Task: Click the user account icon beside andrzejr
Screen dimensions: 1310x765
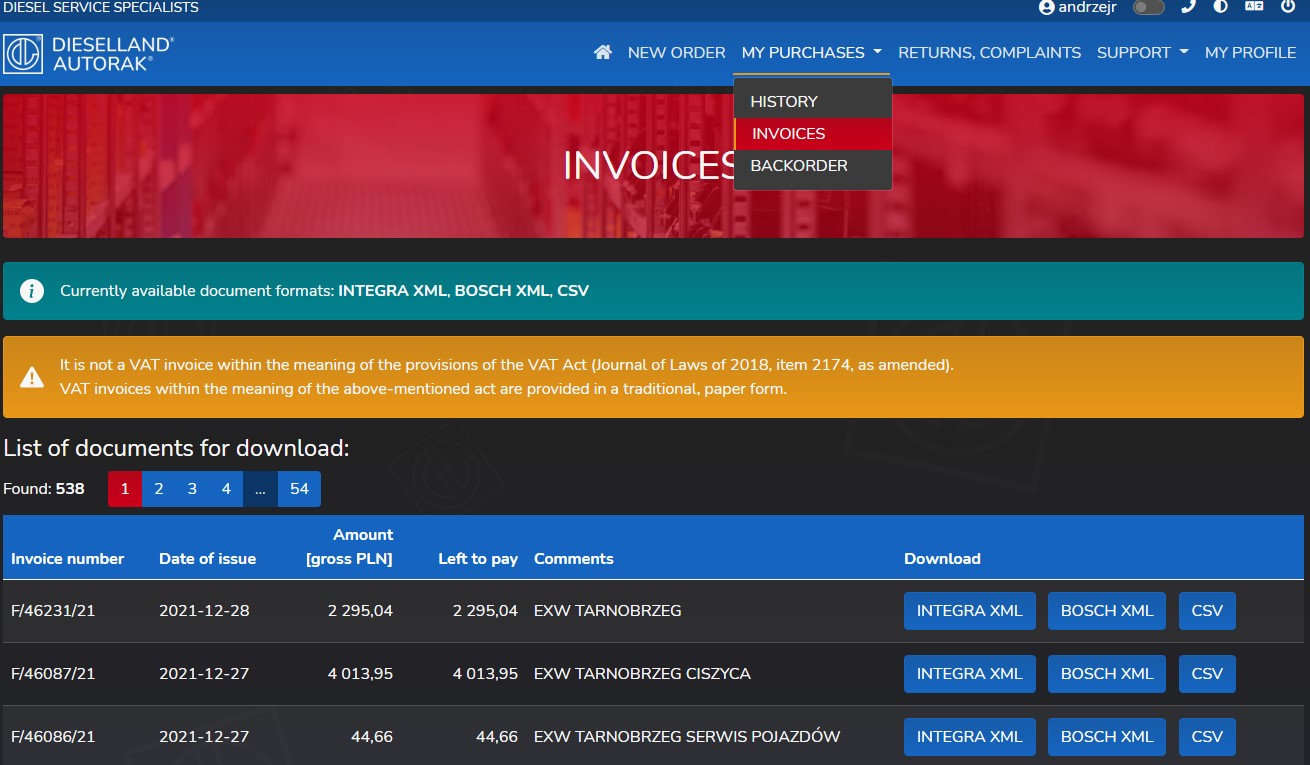Action: coord(1047,7)
